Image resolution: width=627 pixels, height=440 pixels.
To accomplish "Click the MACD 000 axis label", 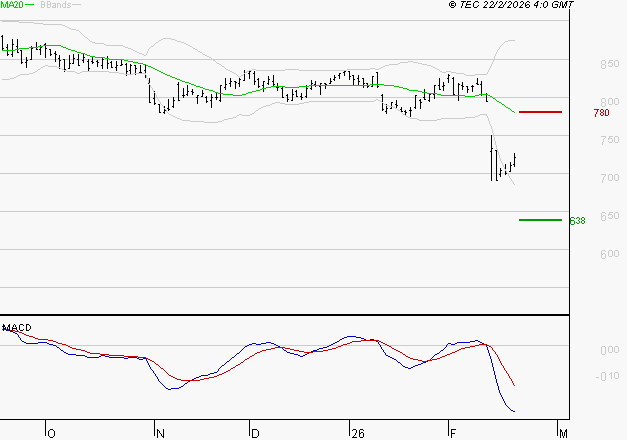I will click(609, 350).
